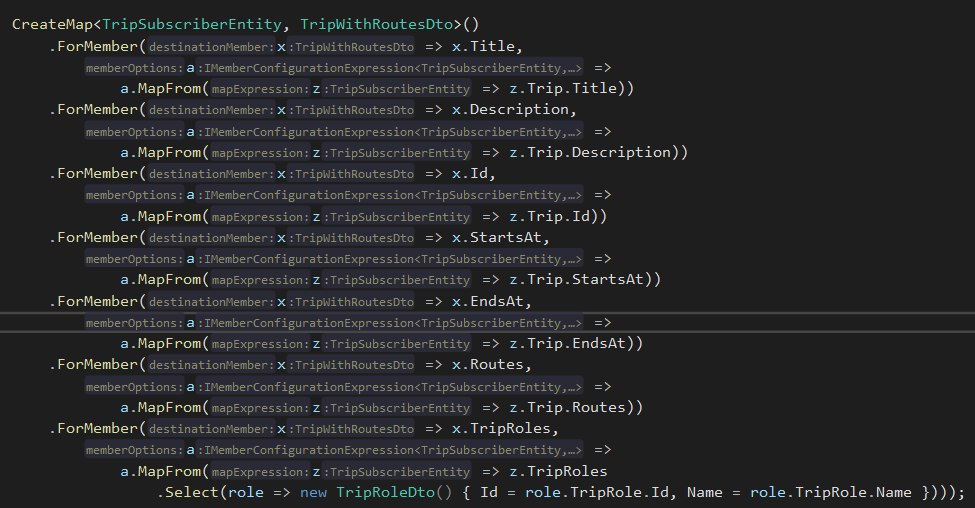Click the role lambda parameter after Select(
This screenshot has height=508, width=975.
tap(246, 492)
